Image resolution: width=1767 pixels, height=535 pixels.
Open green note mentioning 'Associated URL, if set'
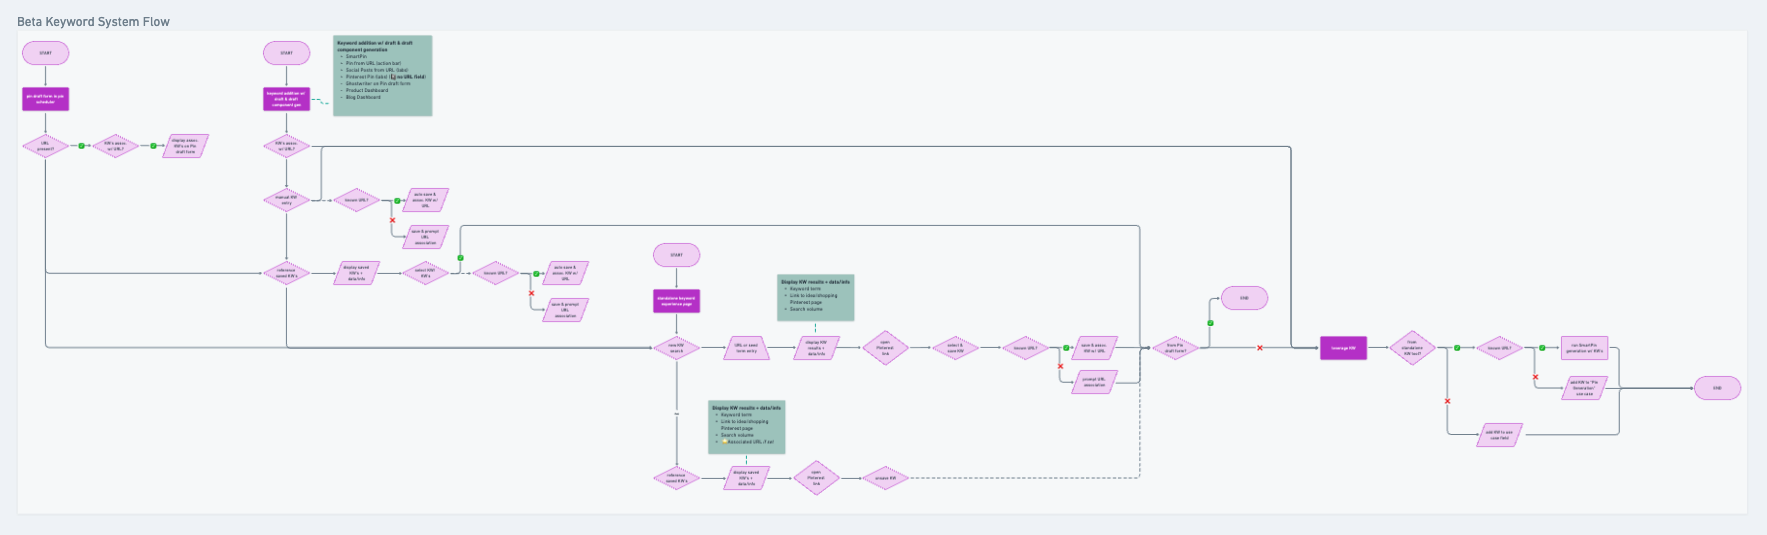coord(747,427)
